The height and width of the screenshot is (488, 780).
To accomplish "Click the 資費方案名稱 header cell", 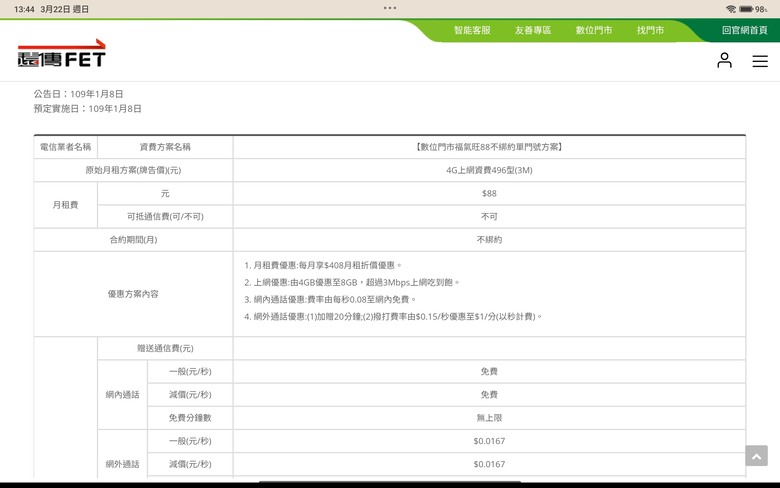I will [x=165, y=147].
